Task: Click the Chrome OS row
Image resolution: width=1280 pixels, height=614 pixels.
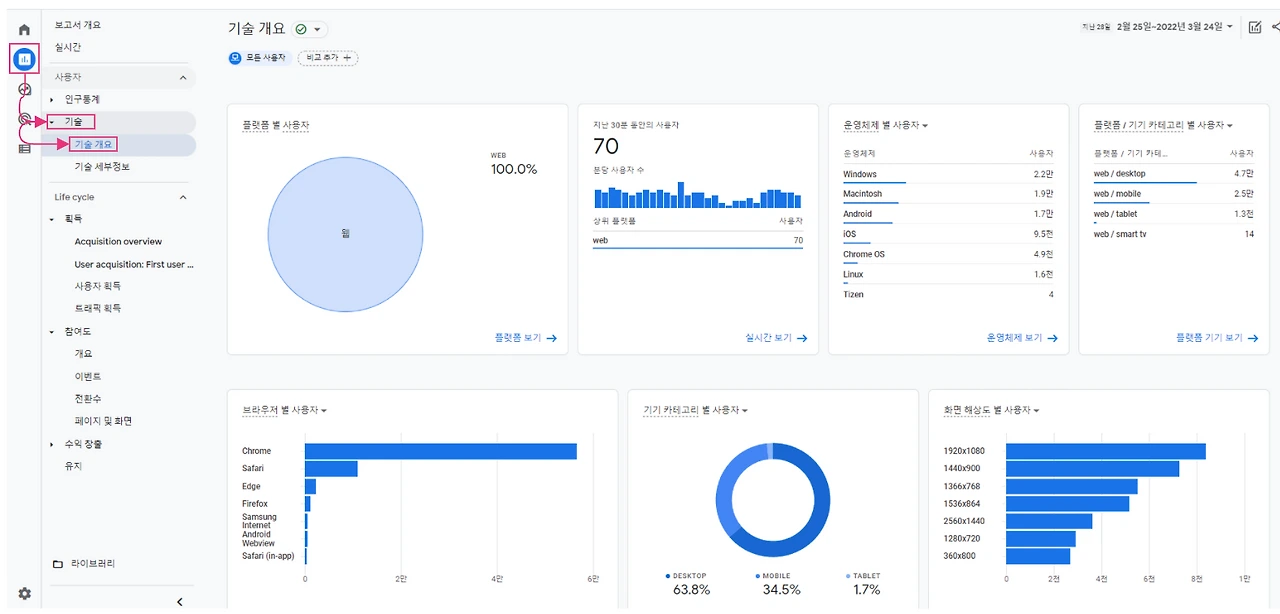Action: (948, 254)
